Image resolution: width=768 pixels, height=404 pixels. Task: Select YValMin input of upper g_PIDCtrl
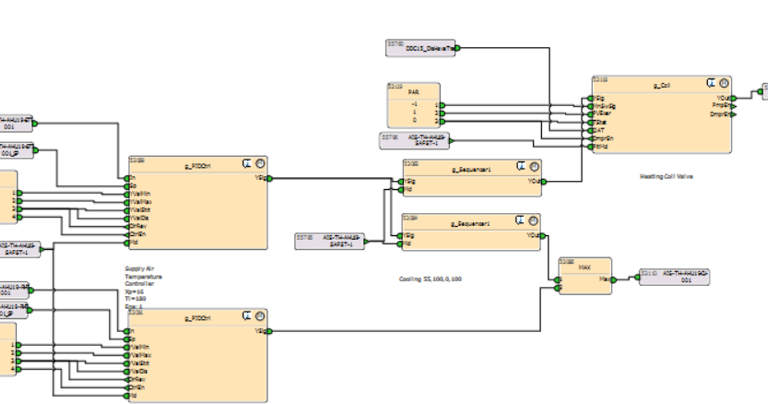[x=127, y=194]
